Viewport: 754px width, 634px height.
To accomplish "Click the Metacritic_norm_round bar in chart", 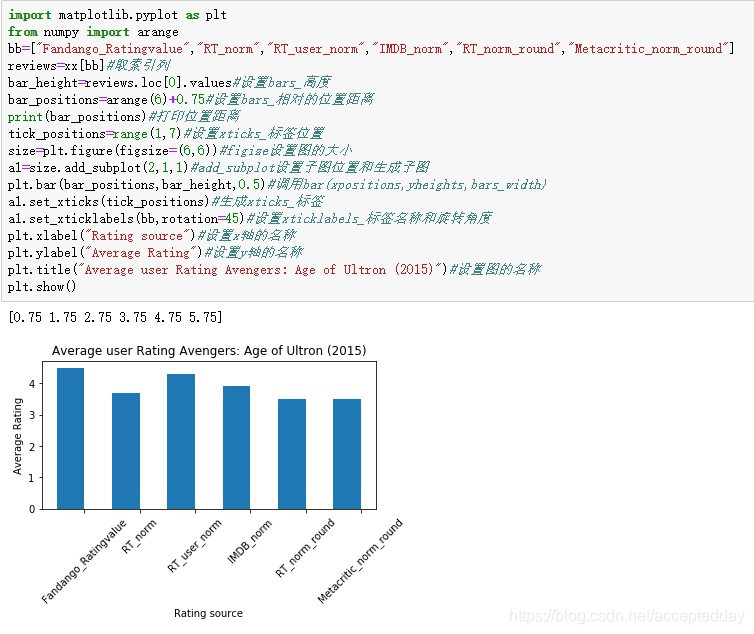I will pyautogui.click(x=347, y=454).
